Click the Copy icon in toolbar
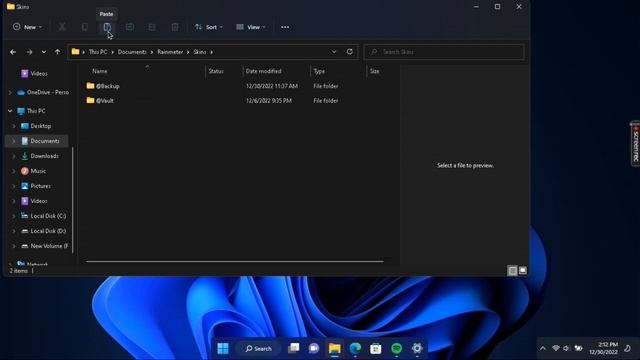The image size is (640, 360). point(84,27)
